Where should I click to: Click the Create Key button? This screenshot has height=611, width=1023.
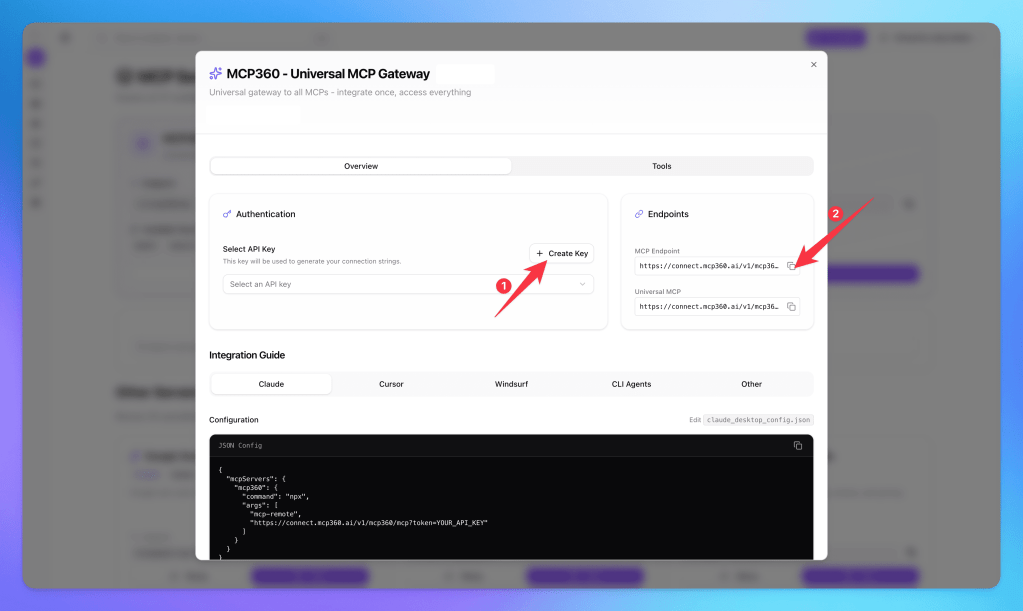pos(561,253)
